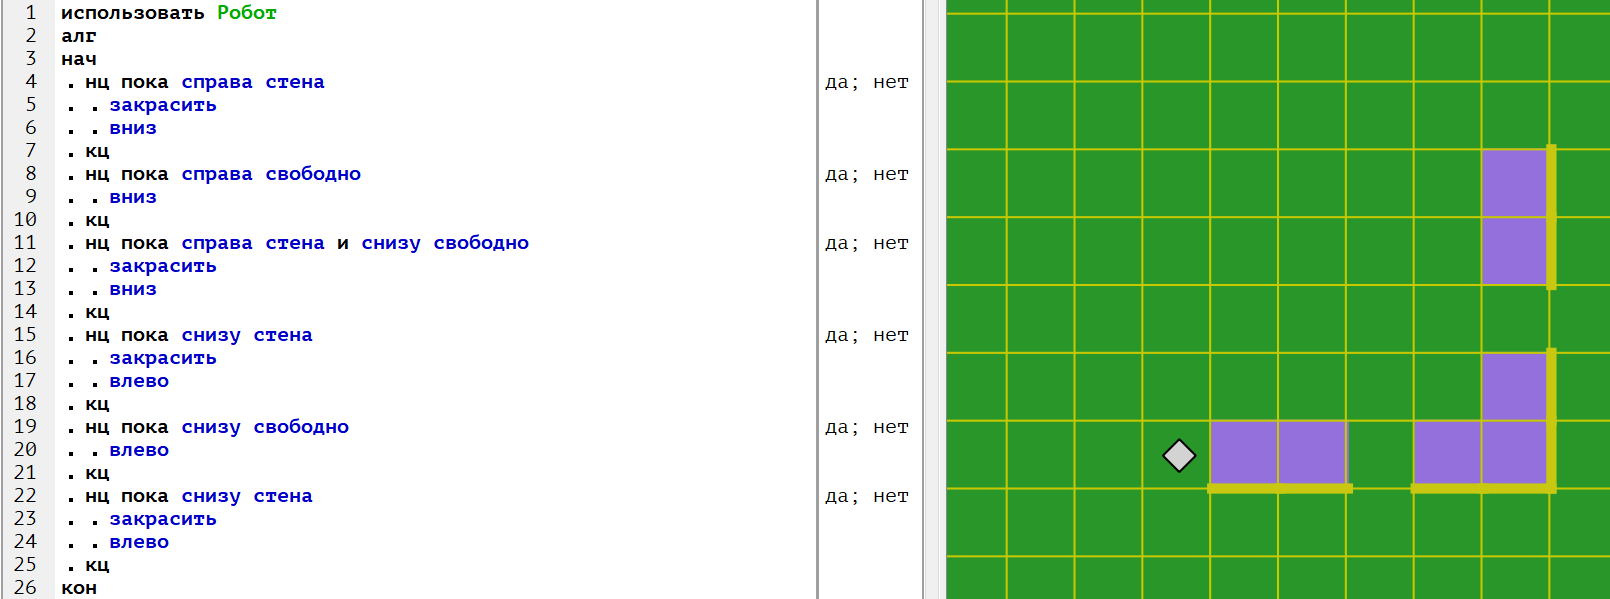Click the 'алг' keyword on line 2
This screenshot has width=1610, height=599.
[79, 36]
